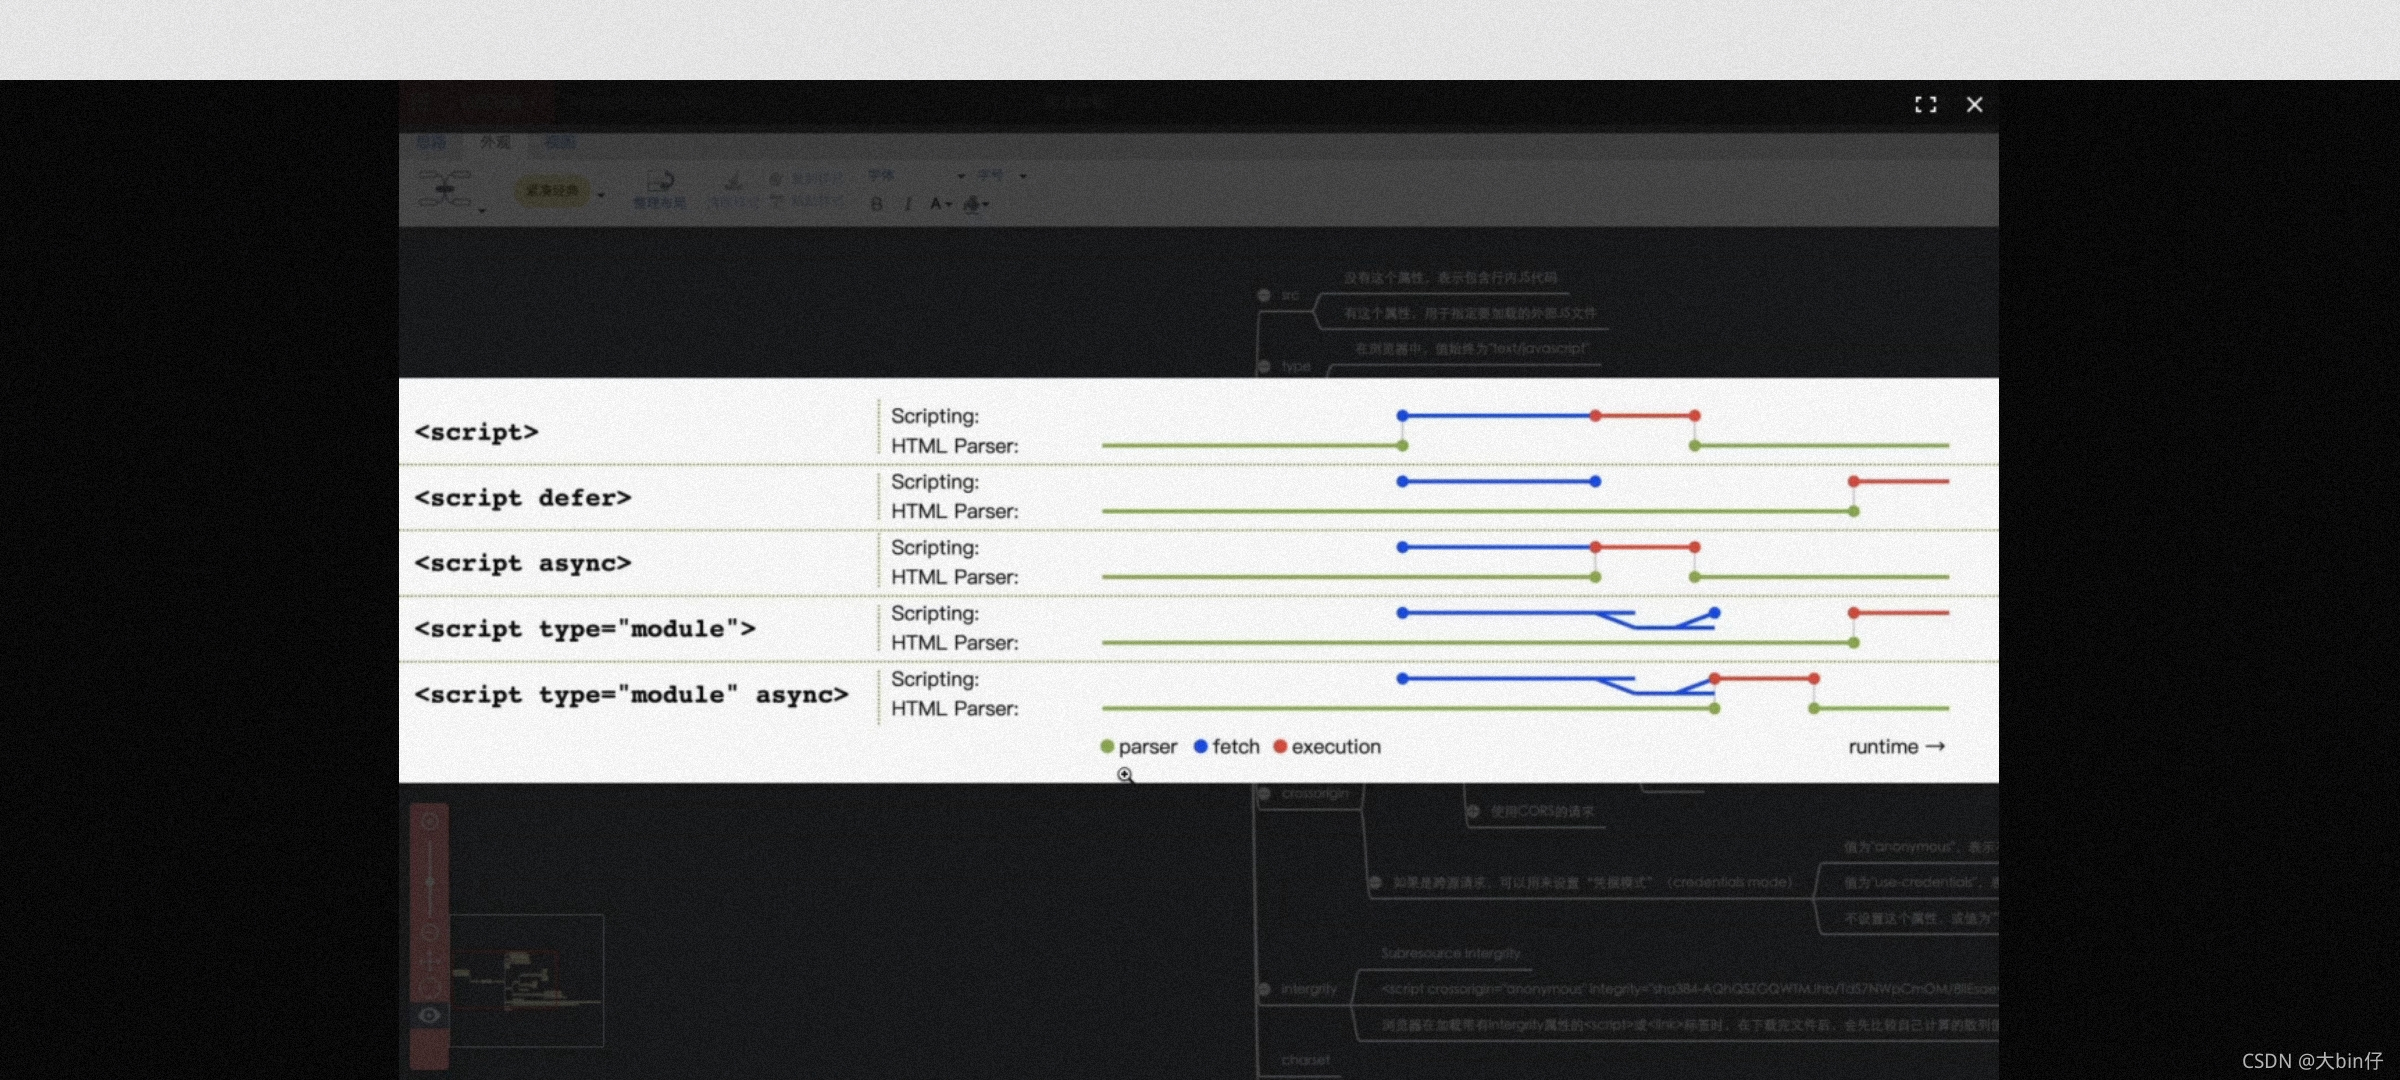Select the "Subresource Intergrity" mind-map node
Viewport: 2400px width, 1080px height.
[1450, 954]
